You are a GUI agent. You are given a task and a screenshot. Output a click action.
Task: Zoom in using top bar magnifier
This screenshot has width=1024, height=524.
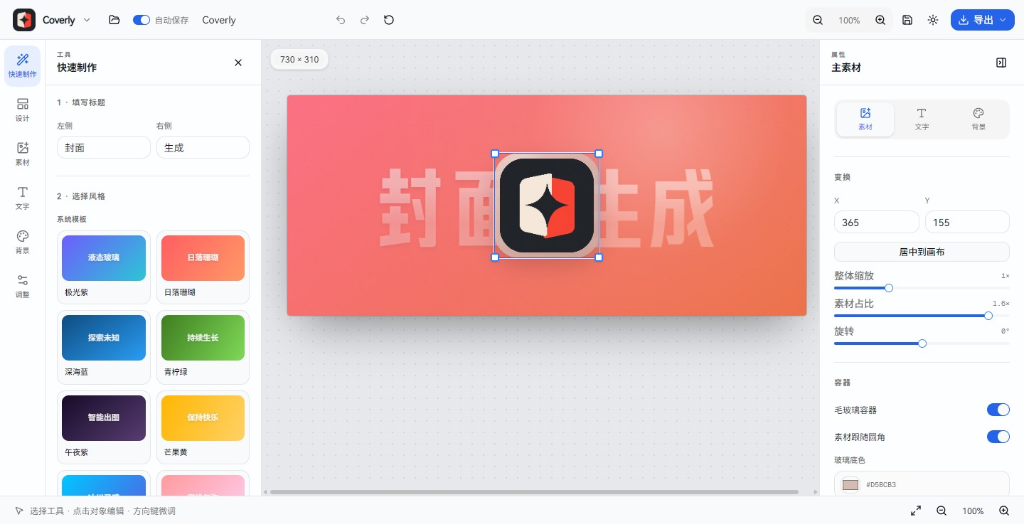(880, 20)
